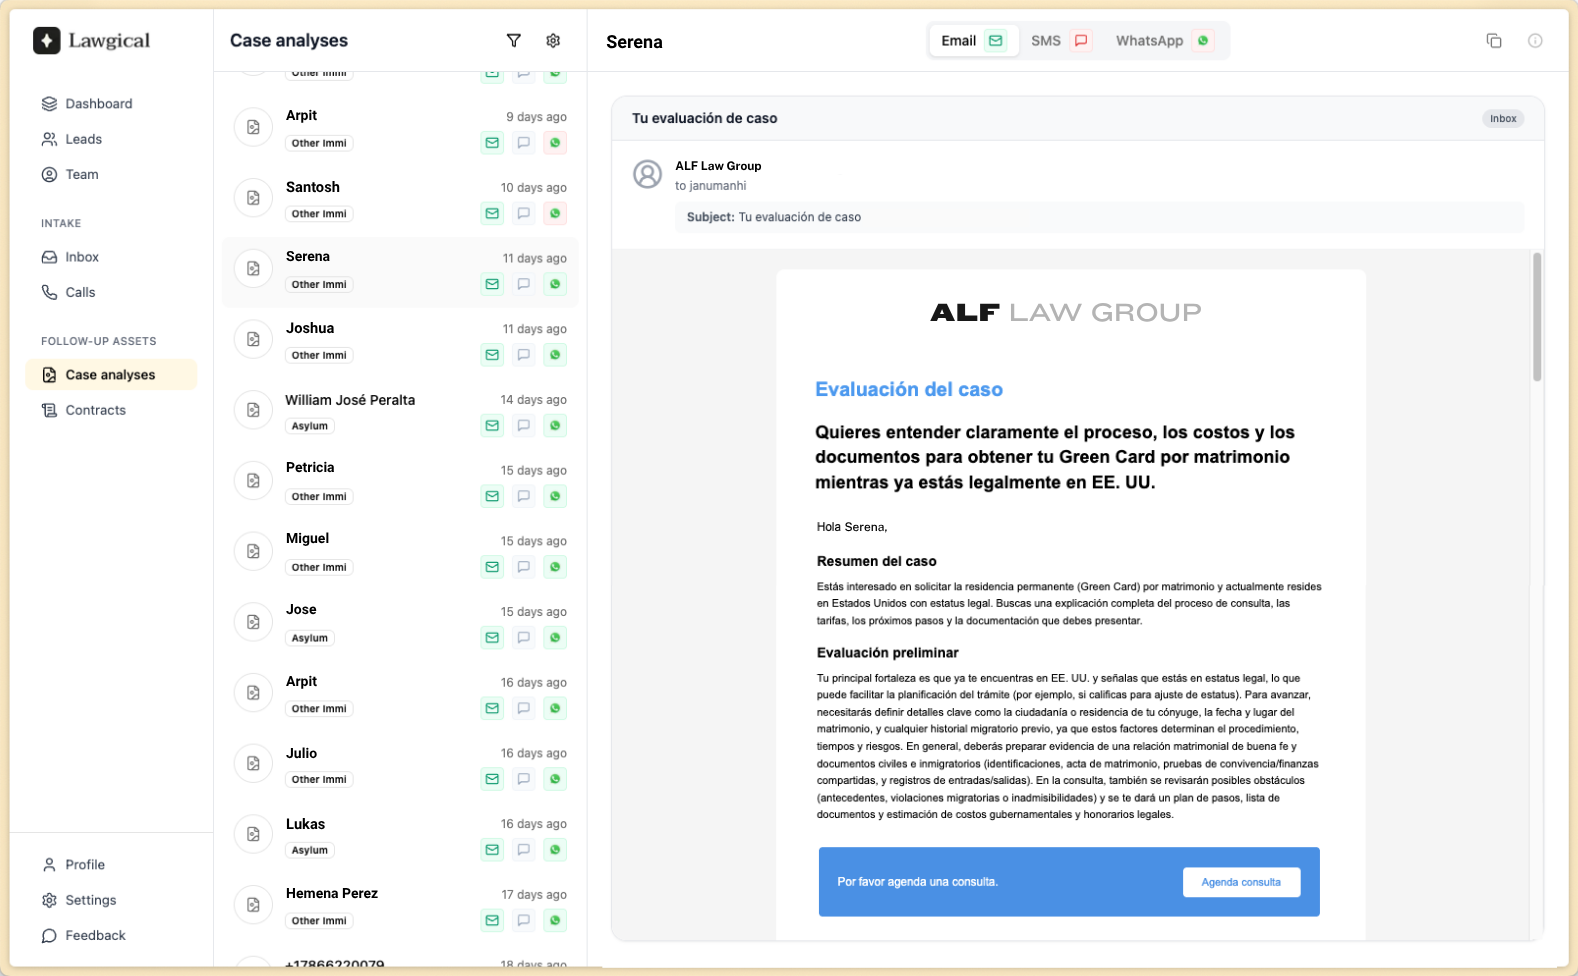1578x976 pixels.
Task: Switch to the WhatsApp tab
Action: click(1162, 41)
